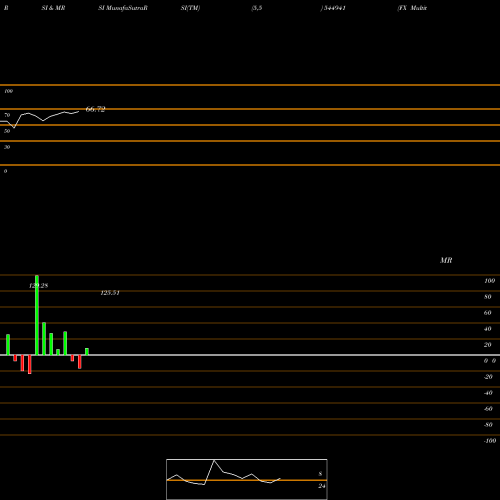Image resolution: width=500 pixels, height=500 pixels.
Task: Click the 129.28 label beside the tall bar
Action: point(38,286)
